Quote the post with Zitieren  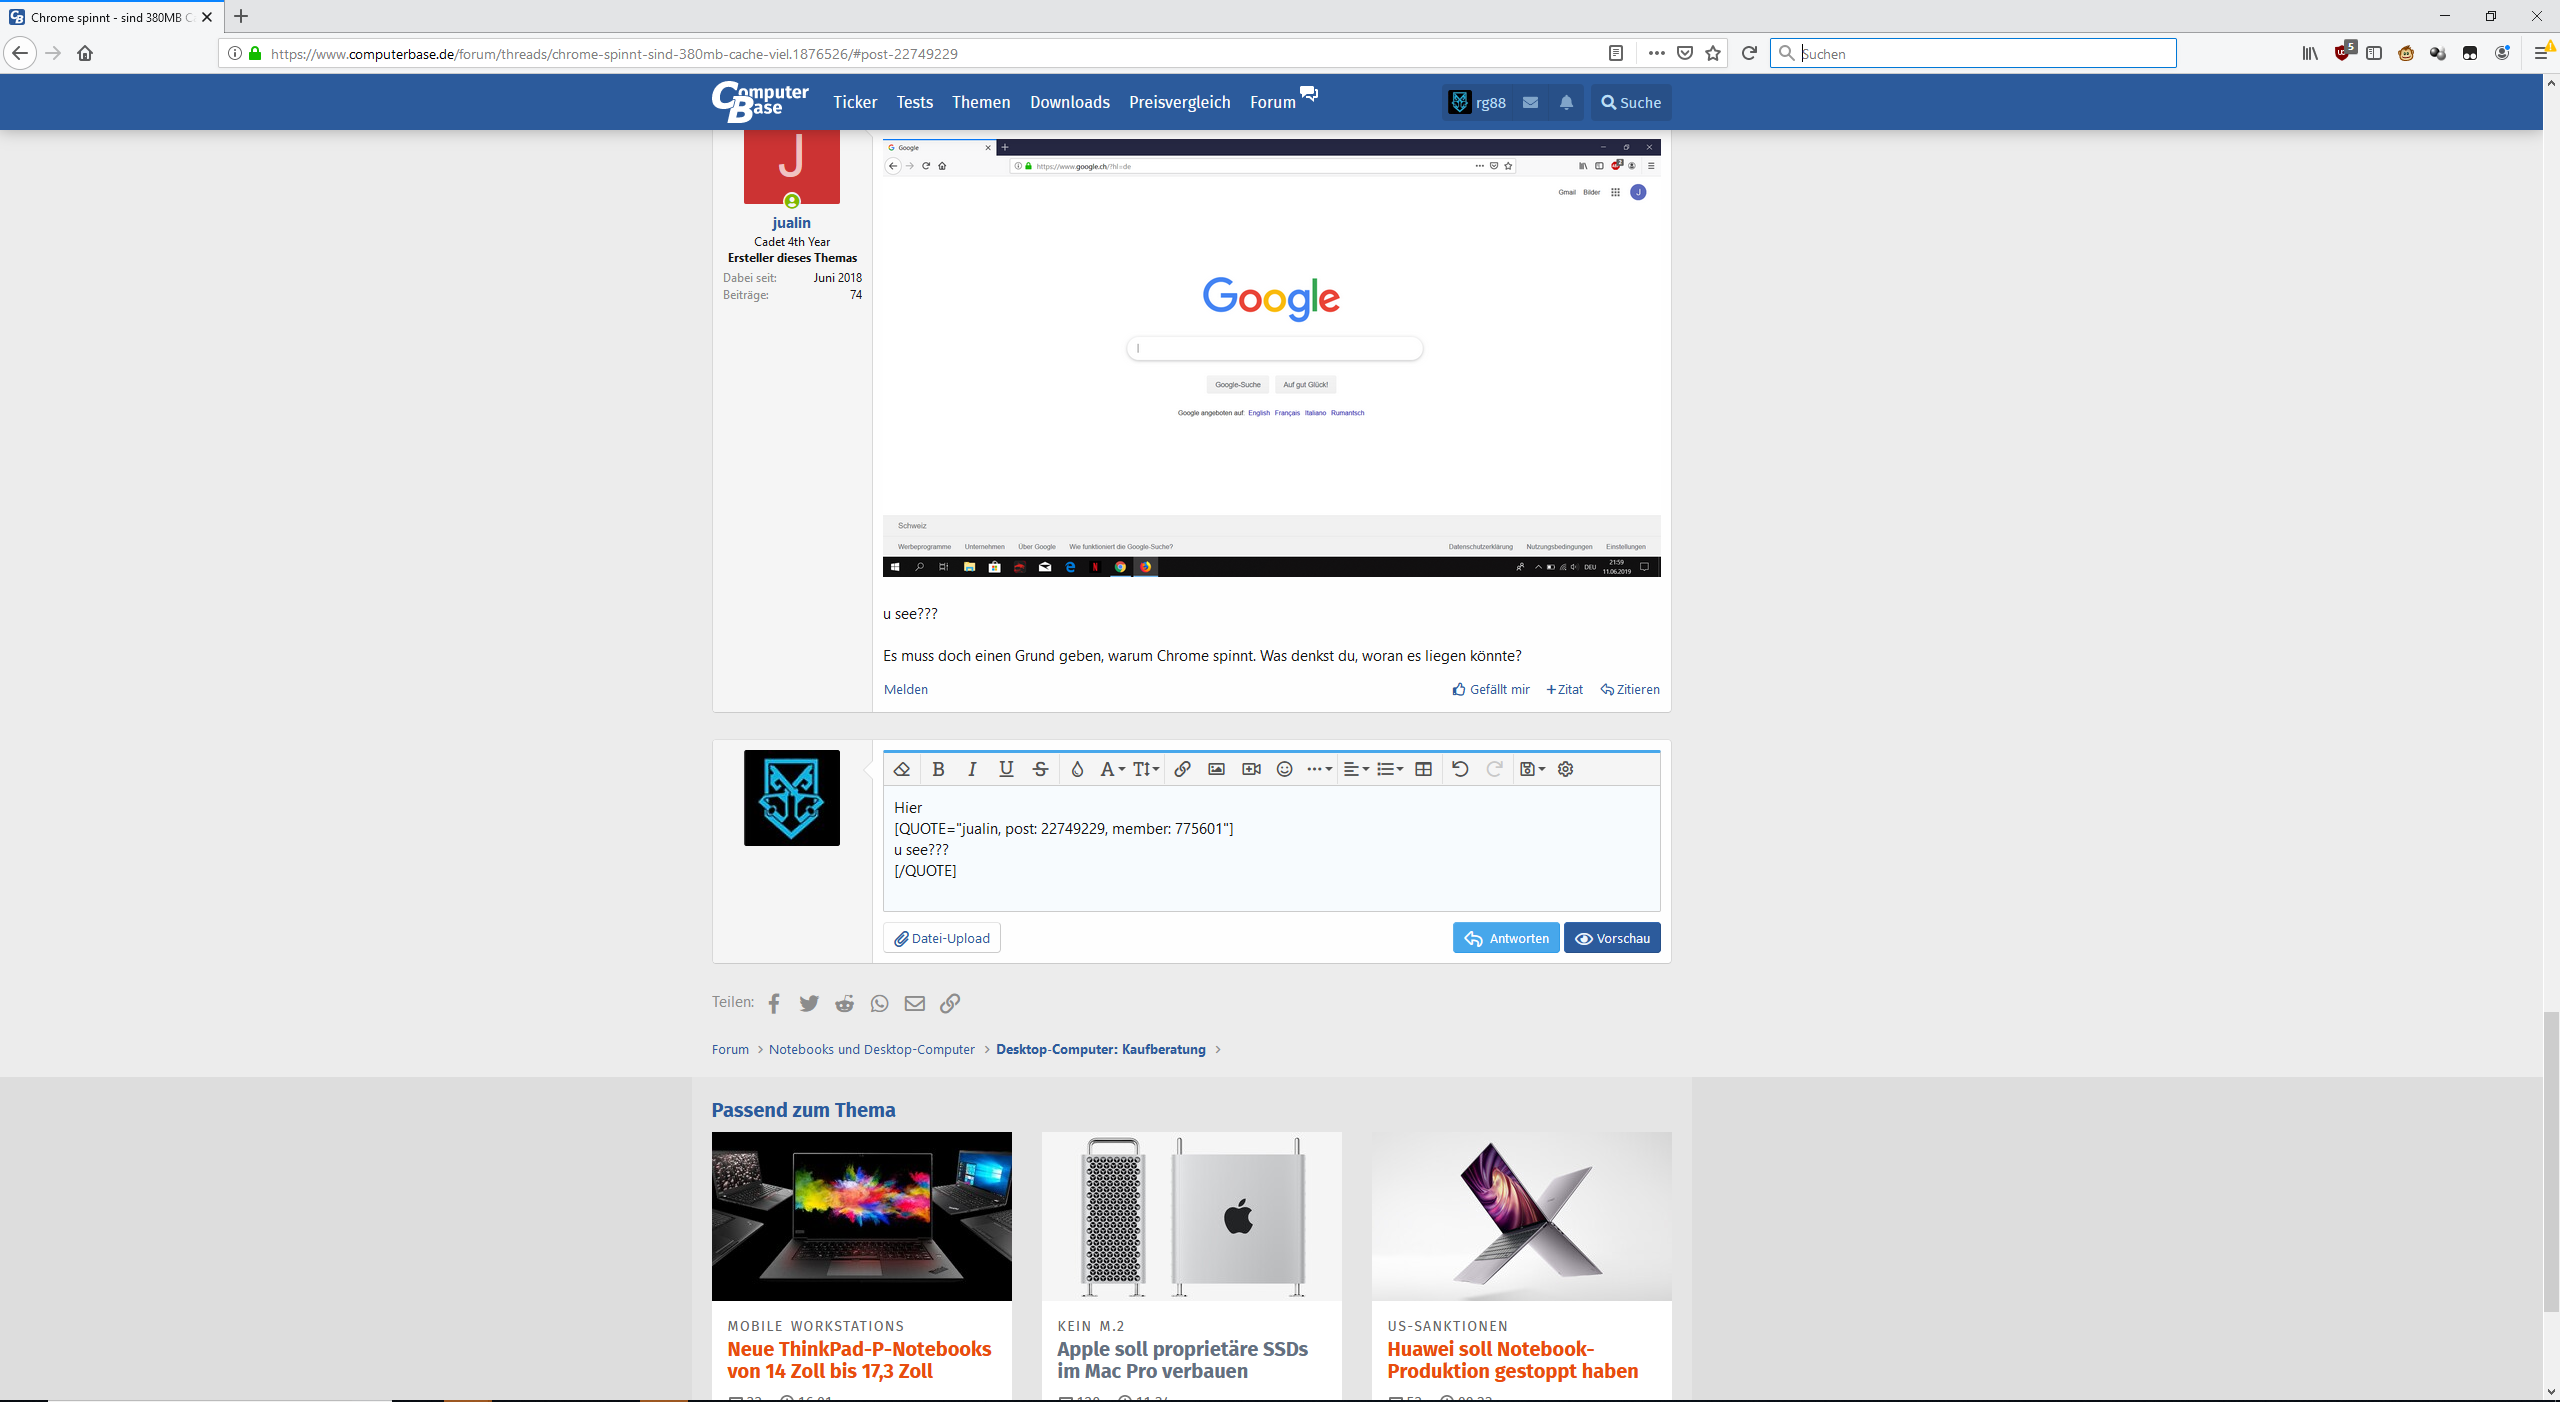coord(1630,689)
